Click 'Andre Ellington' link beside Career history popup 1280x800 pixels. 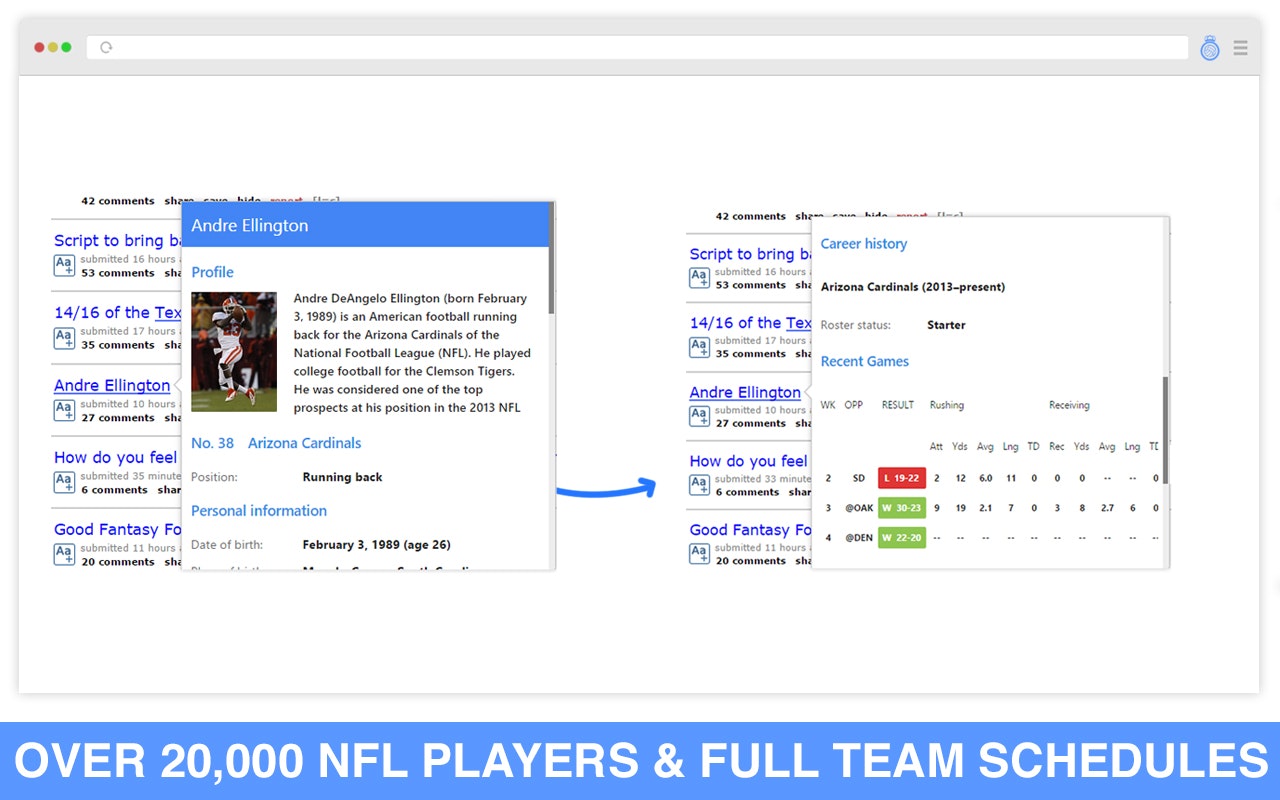745,392
